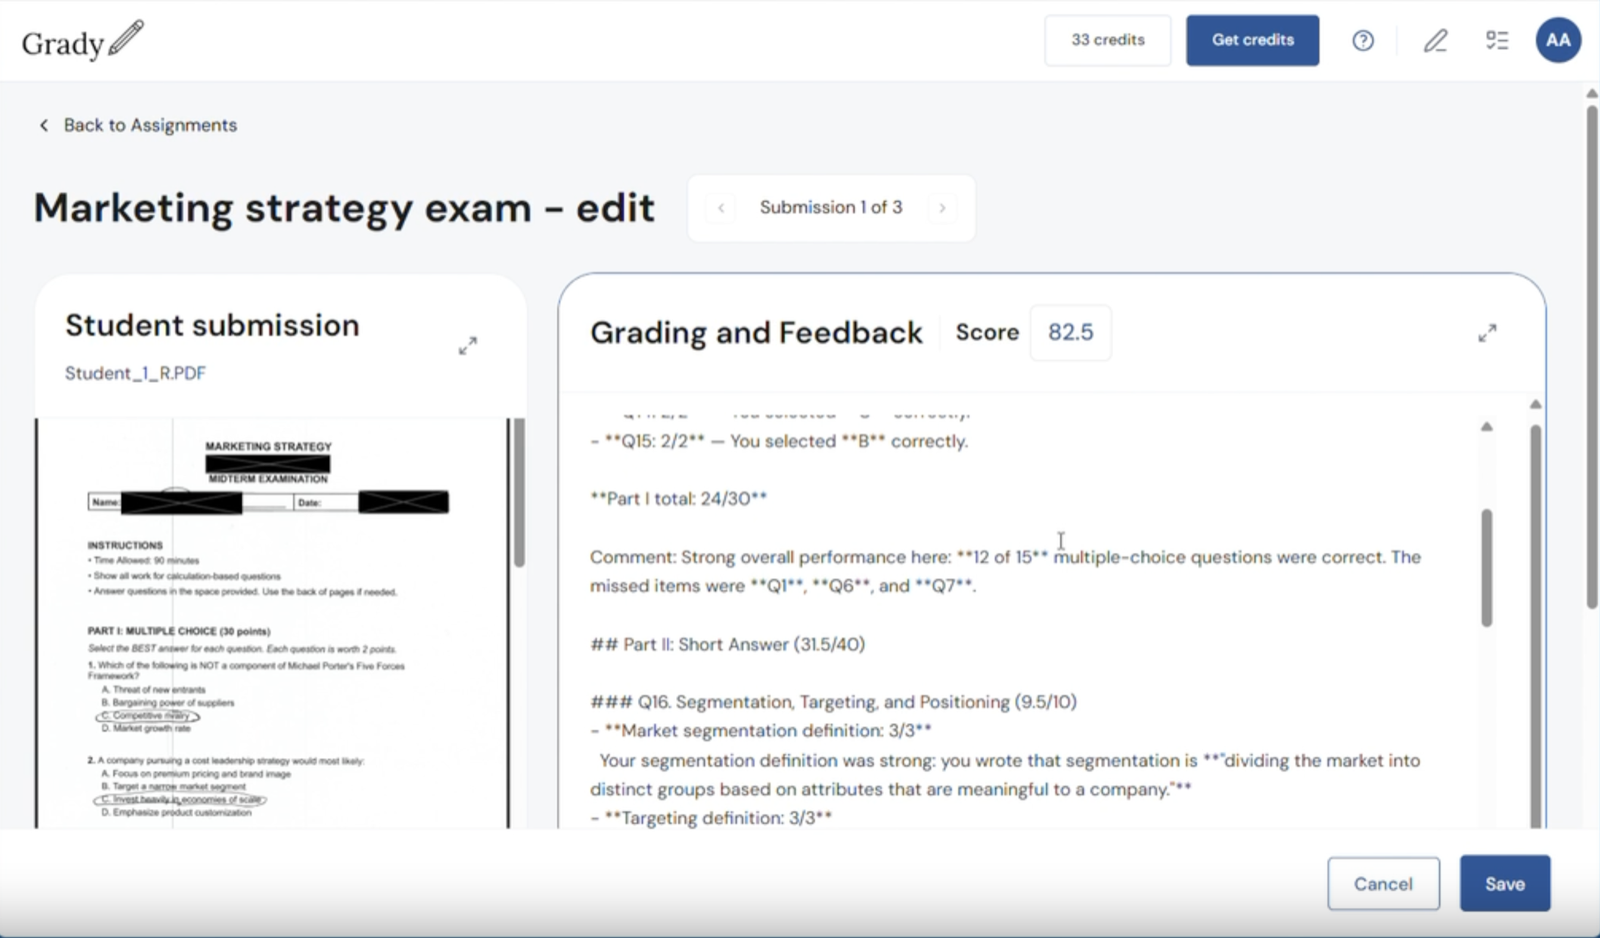Click the Submission 1 of 3 label
The width and height of the screenshot is (1600, 938).
coord(831,207)
